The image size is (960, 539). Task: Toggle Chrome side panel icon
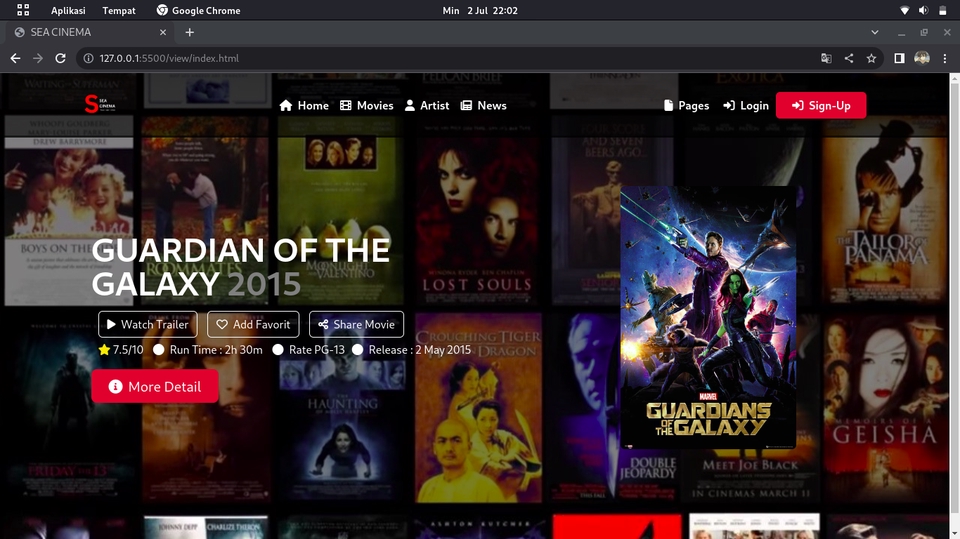tap(899, 58)
